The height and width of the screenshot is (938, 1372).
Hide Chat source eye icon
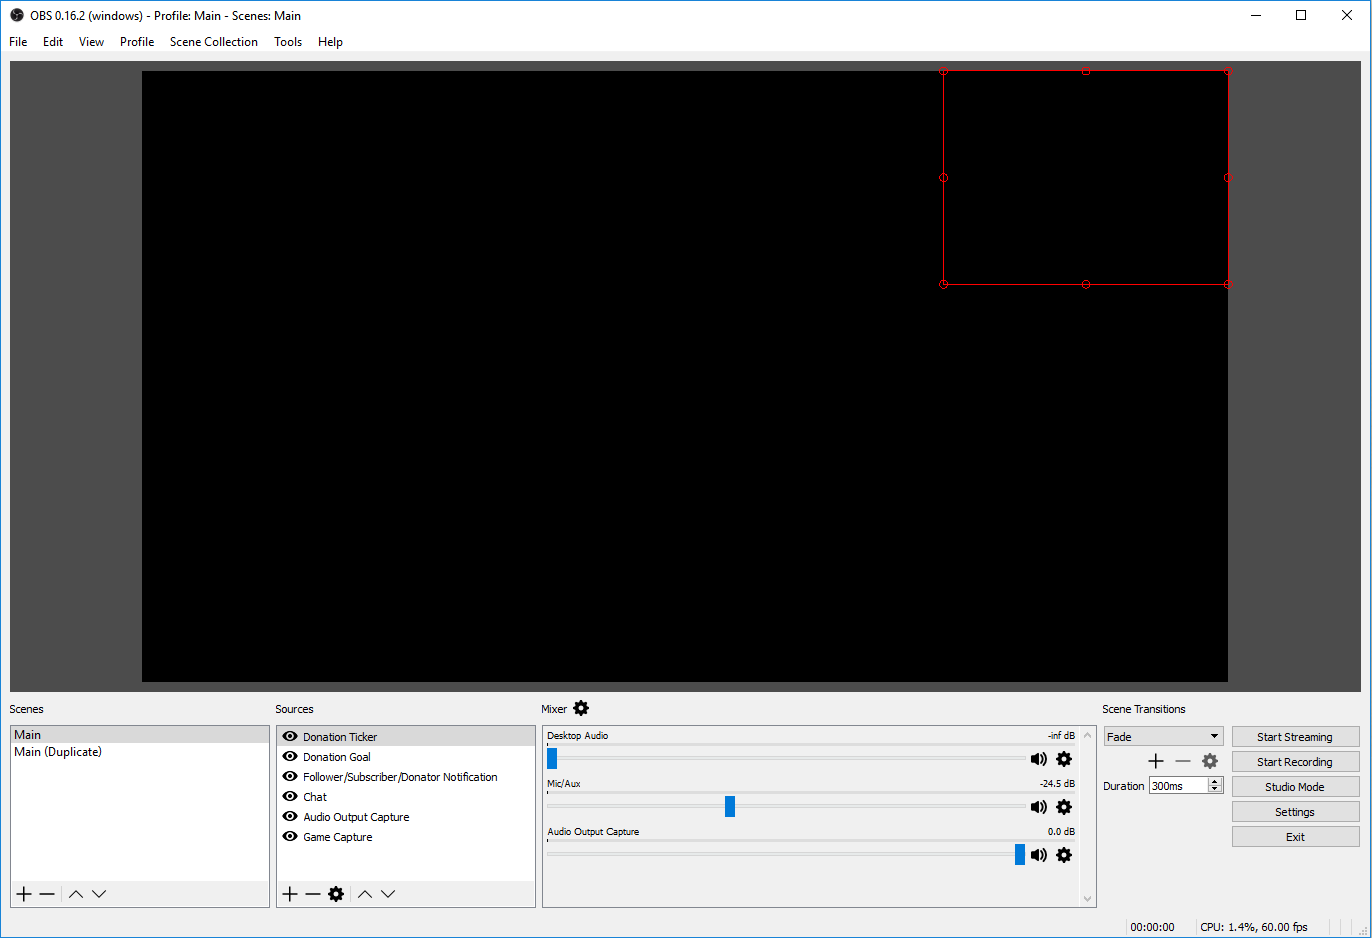tap(290, 796)
